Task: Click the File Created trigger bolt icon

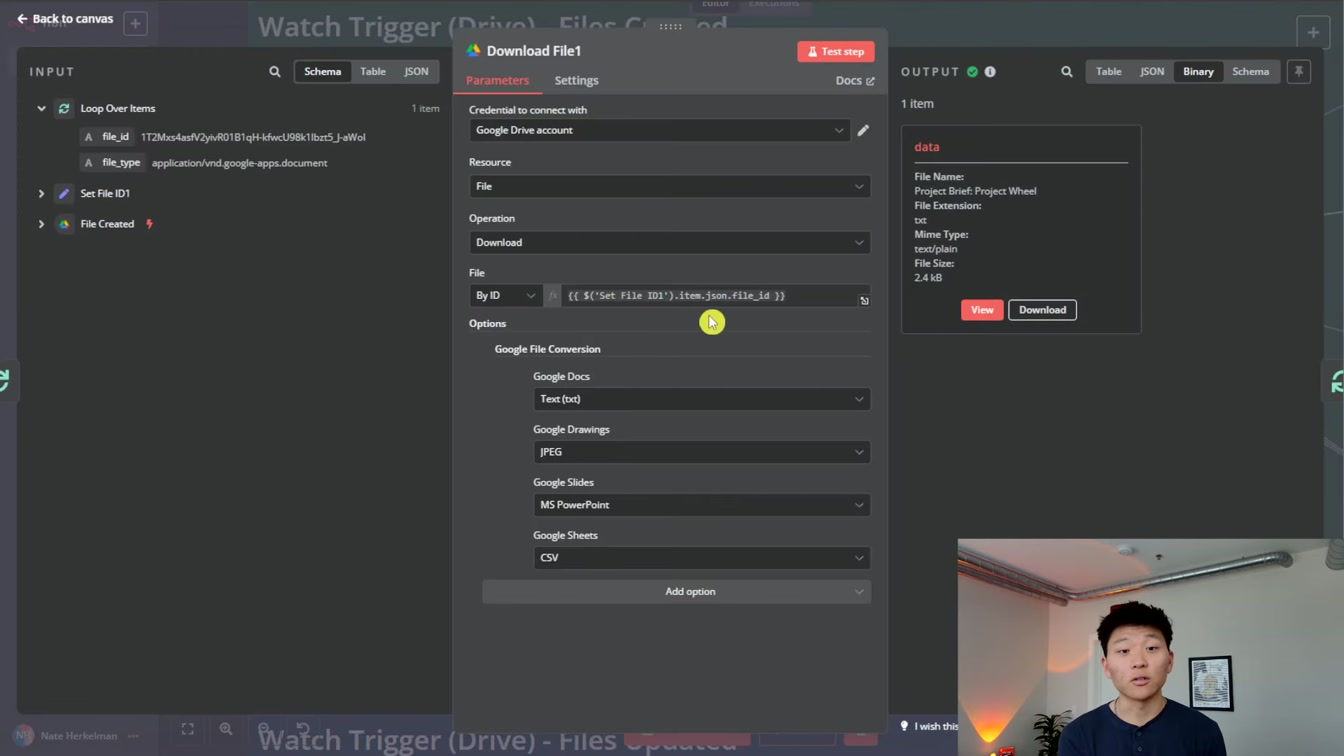Action: [149, 224]
